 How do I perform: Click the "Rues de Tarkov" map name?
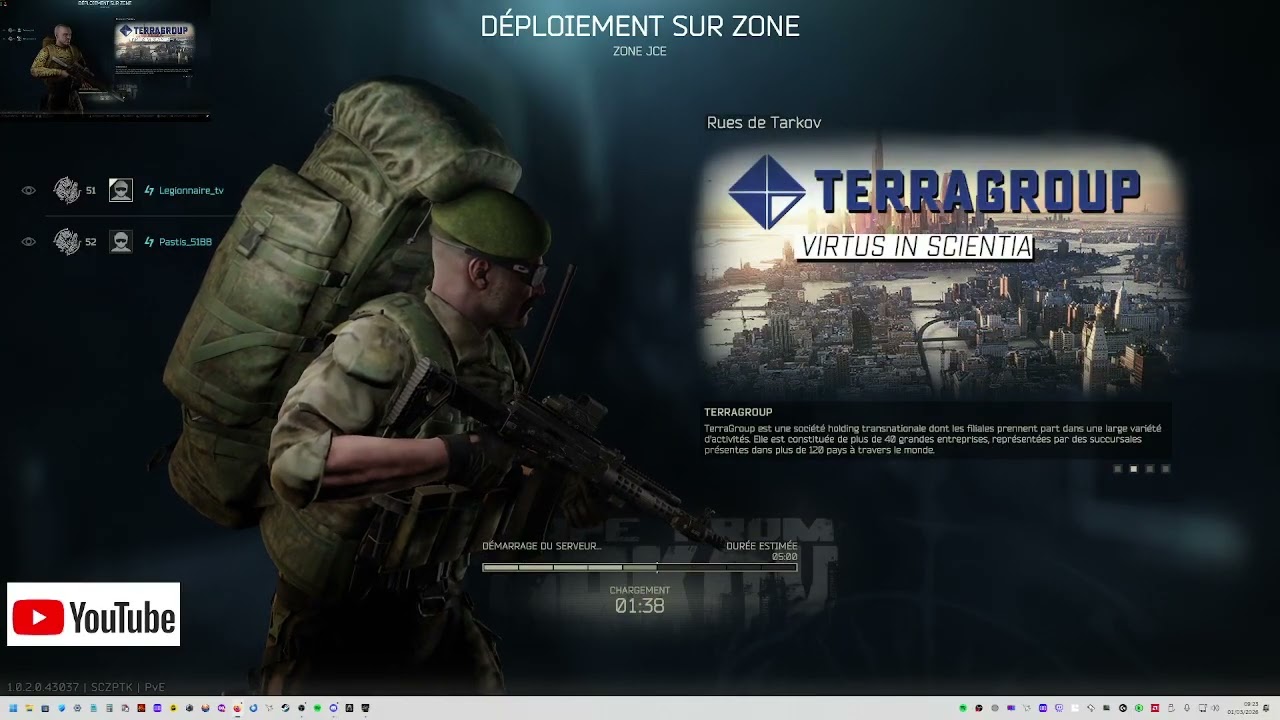764,123
